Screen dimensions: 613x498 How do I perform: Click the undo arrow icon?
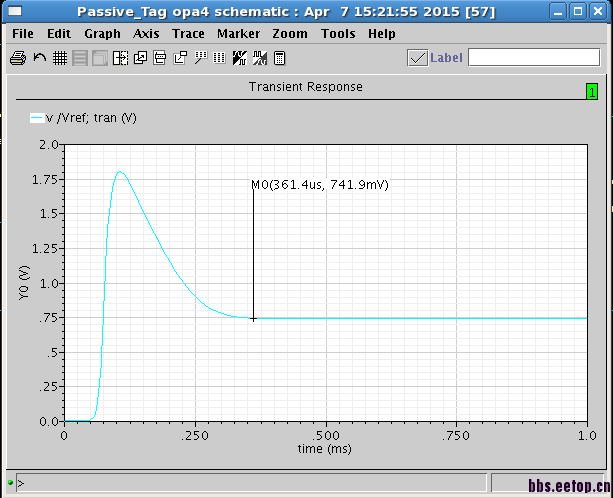pyautogui.click(x=39, y=58)
